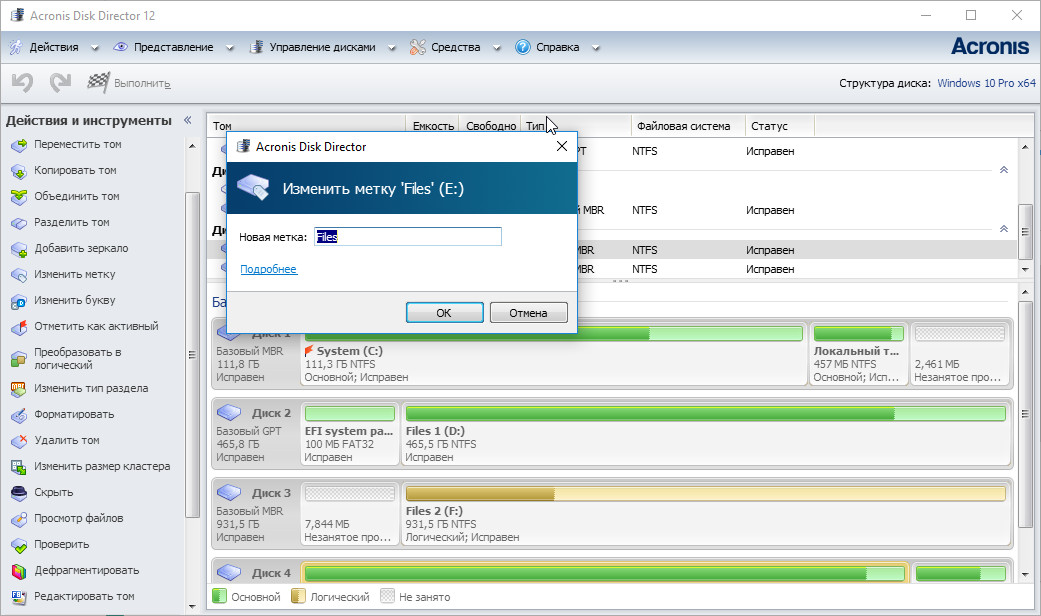Click the Redo arrow icon in toolbar
The width and height of the screenshot is (1041, 616).
tap(60, 83)
